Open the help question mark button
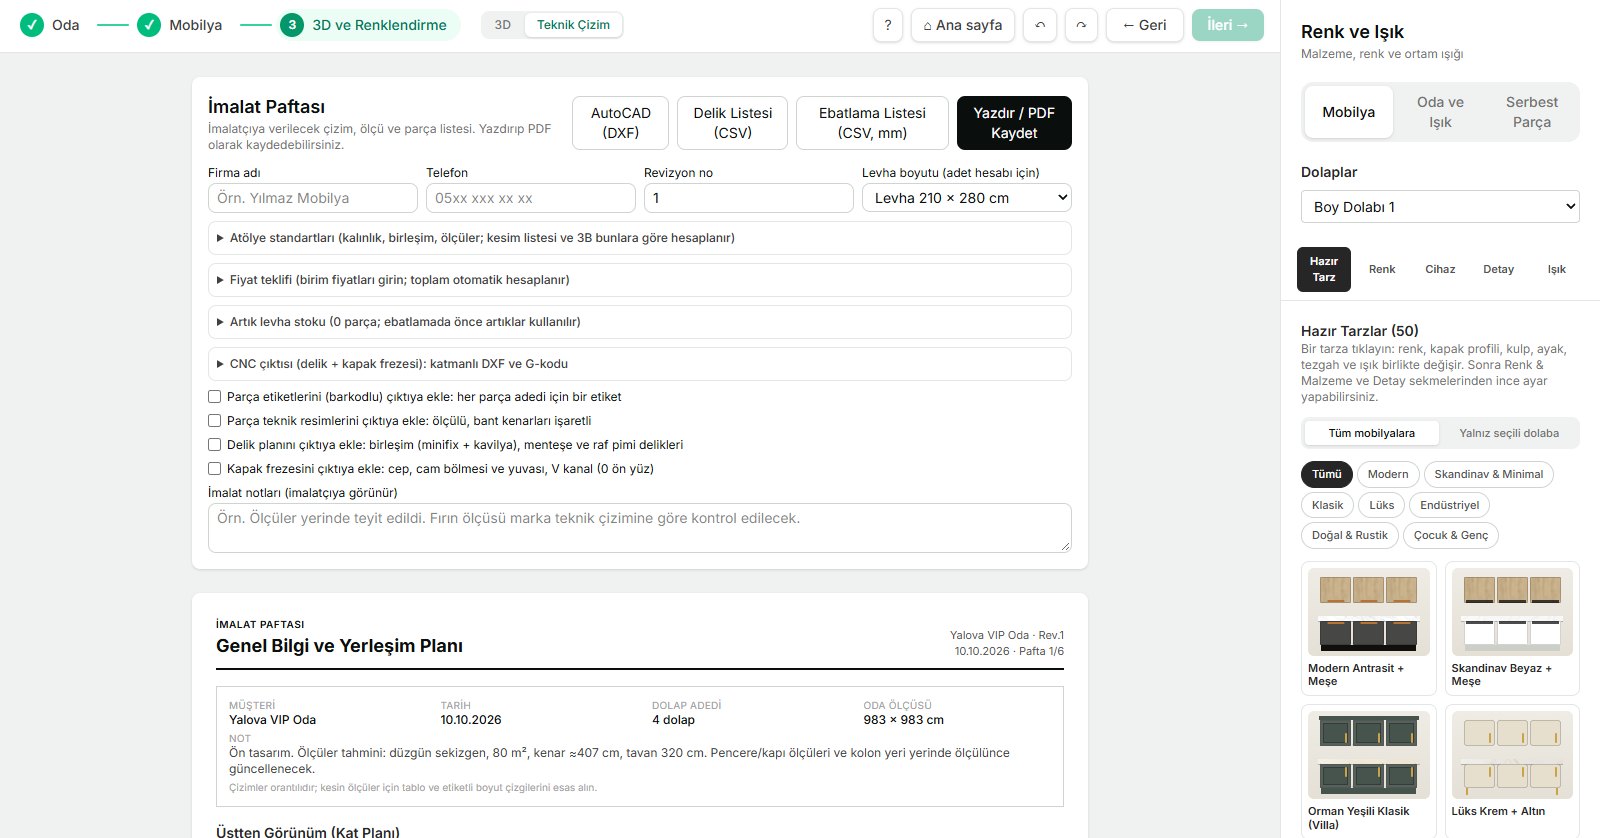The height and width of the screenshot is (838, 1600). coord(888,25)
